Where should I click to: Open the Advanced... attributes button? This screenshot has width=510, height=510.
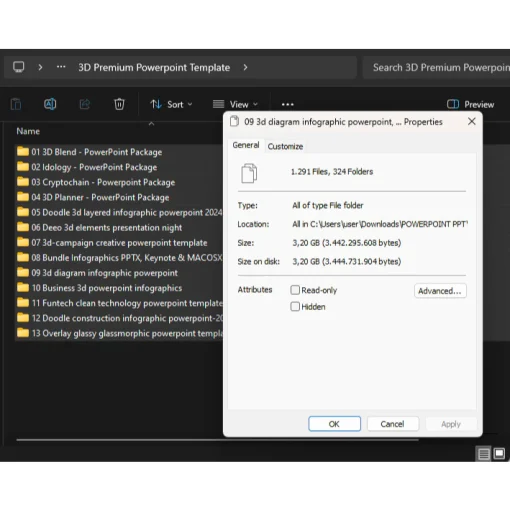[440, 291]
